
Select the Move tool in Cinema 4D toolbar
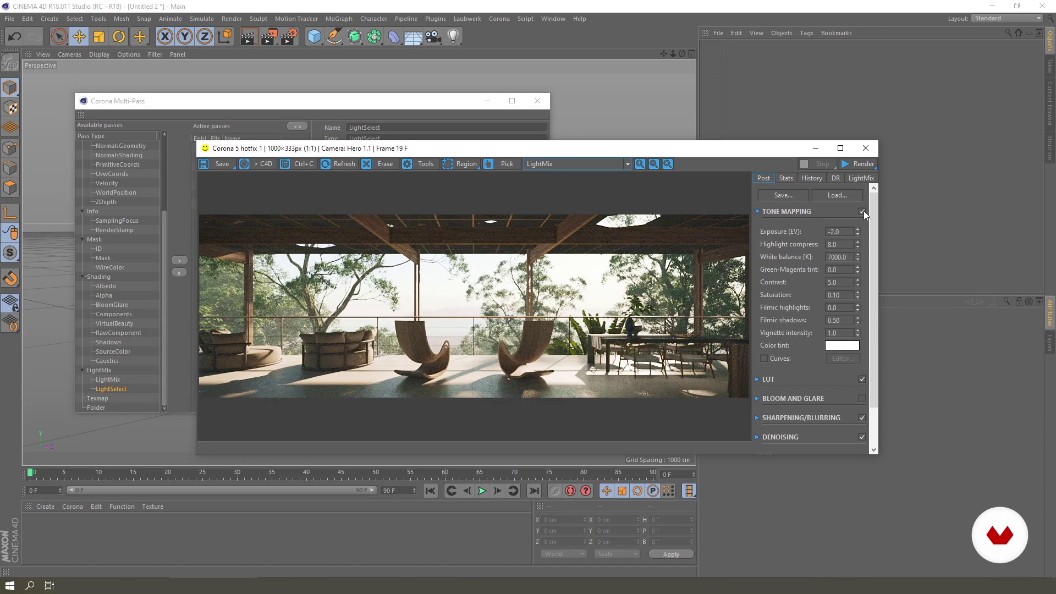pyautogui.click(x=78, y=37)
